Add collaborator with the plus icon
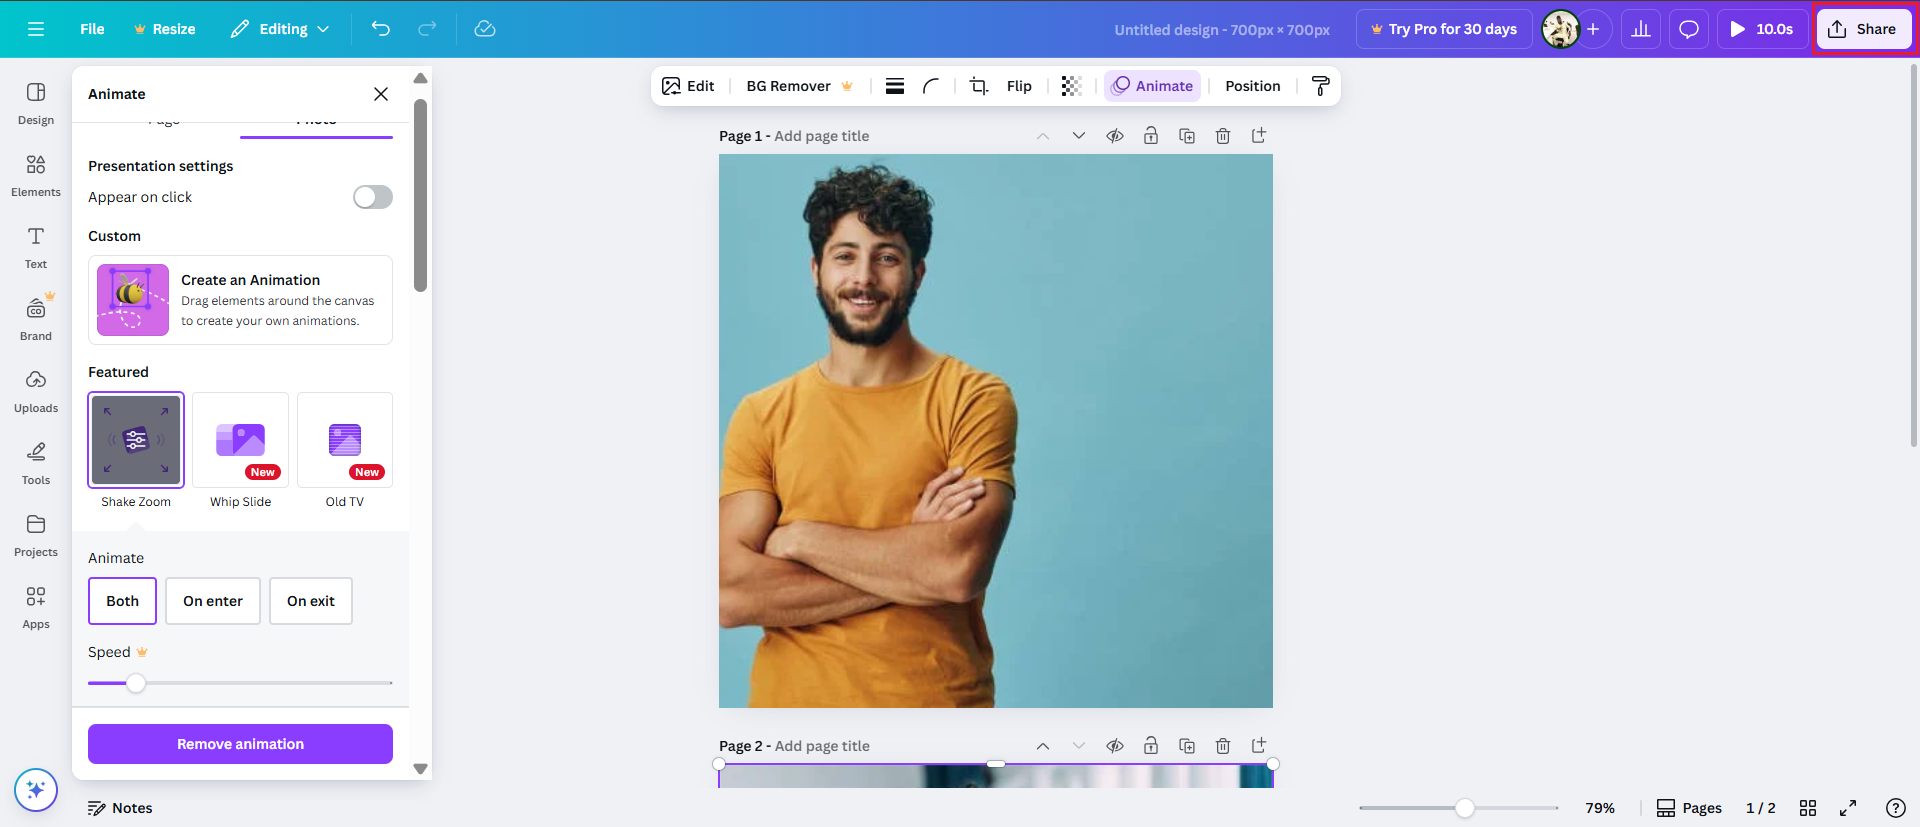The image size is (1920, 827). click(x=1593, y=29)
